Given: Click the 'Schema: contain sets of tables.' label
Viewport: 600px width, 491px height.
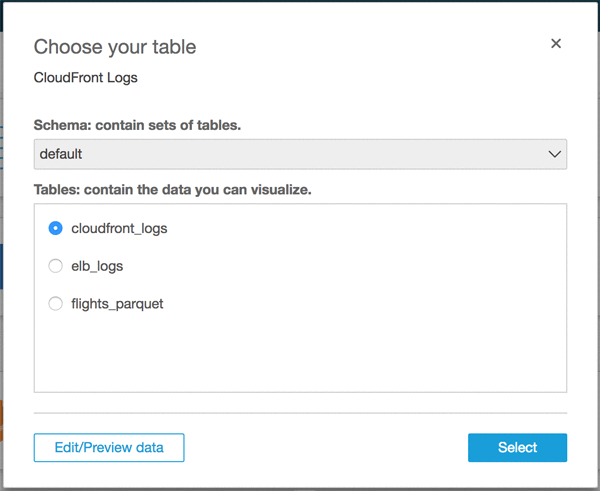Looking at the screenshot, I should pyautogui.click(x=137, y=126).
